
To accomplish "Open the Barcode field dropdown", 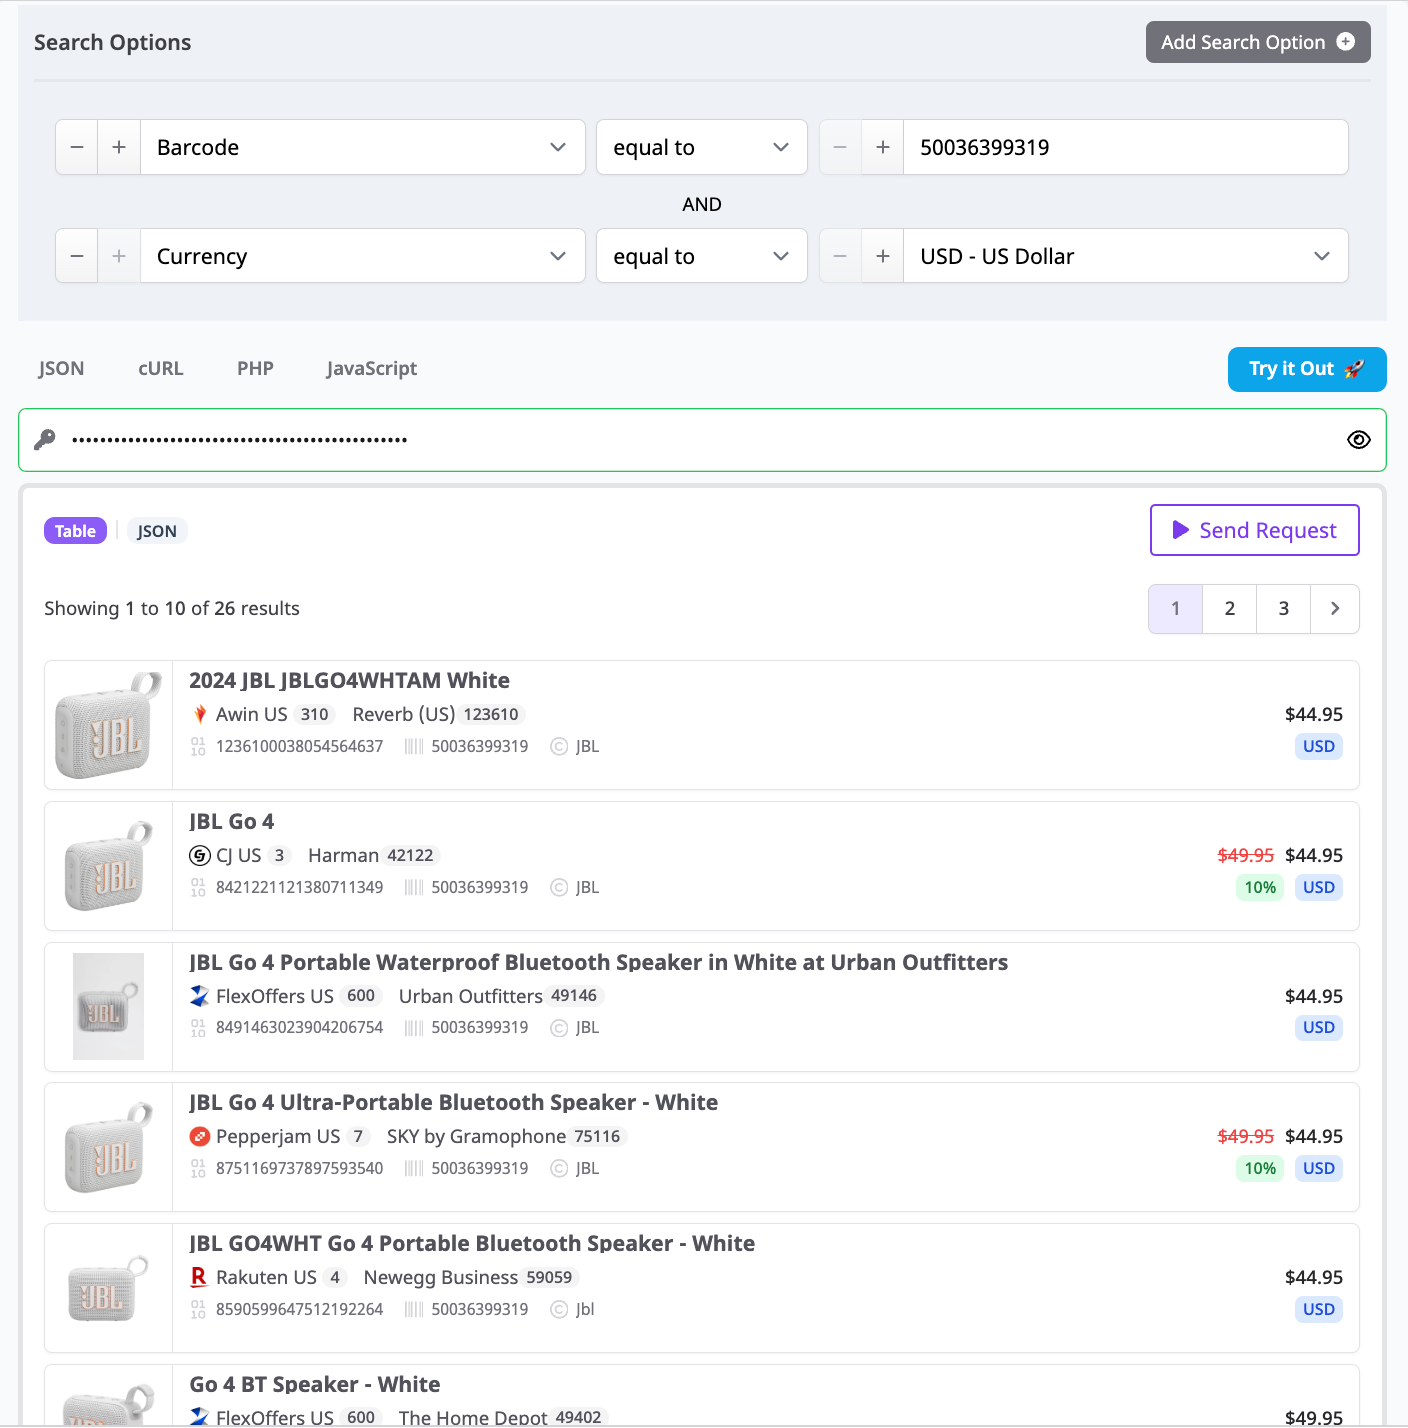I will pos(362,147).
